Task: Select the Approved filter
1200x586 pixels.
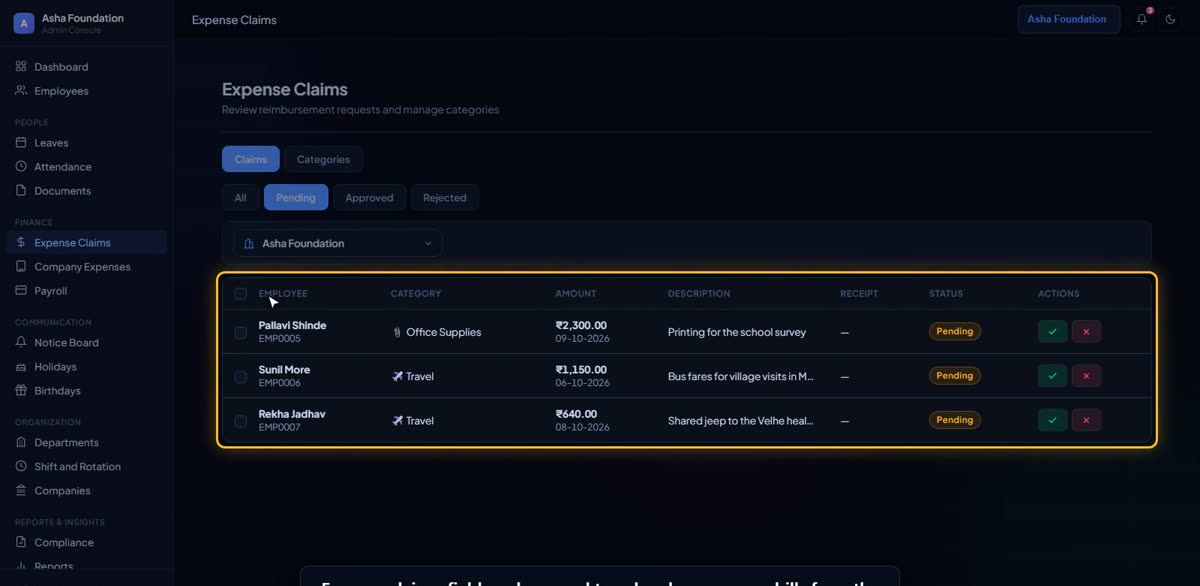Action: (370, 198)
